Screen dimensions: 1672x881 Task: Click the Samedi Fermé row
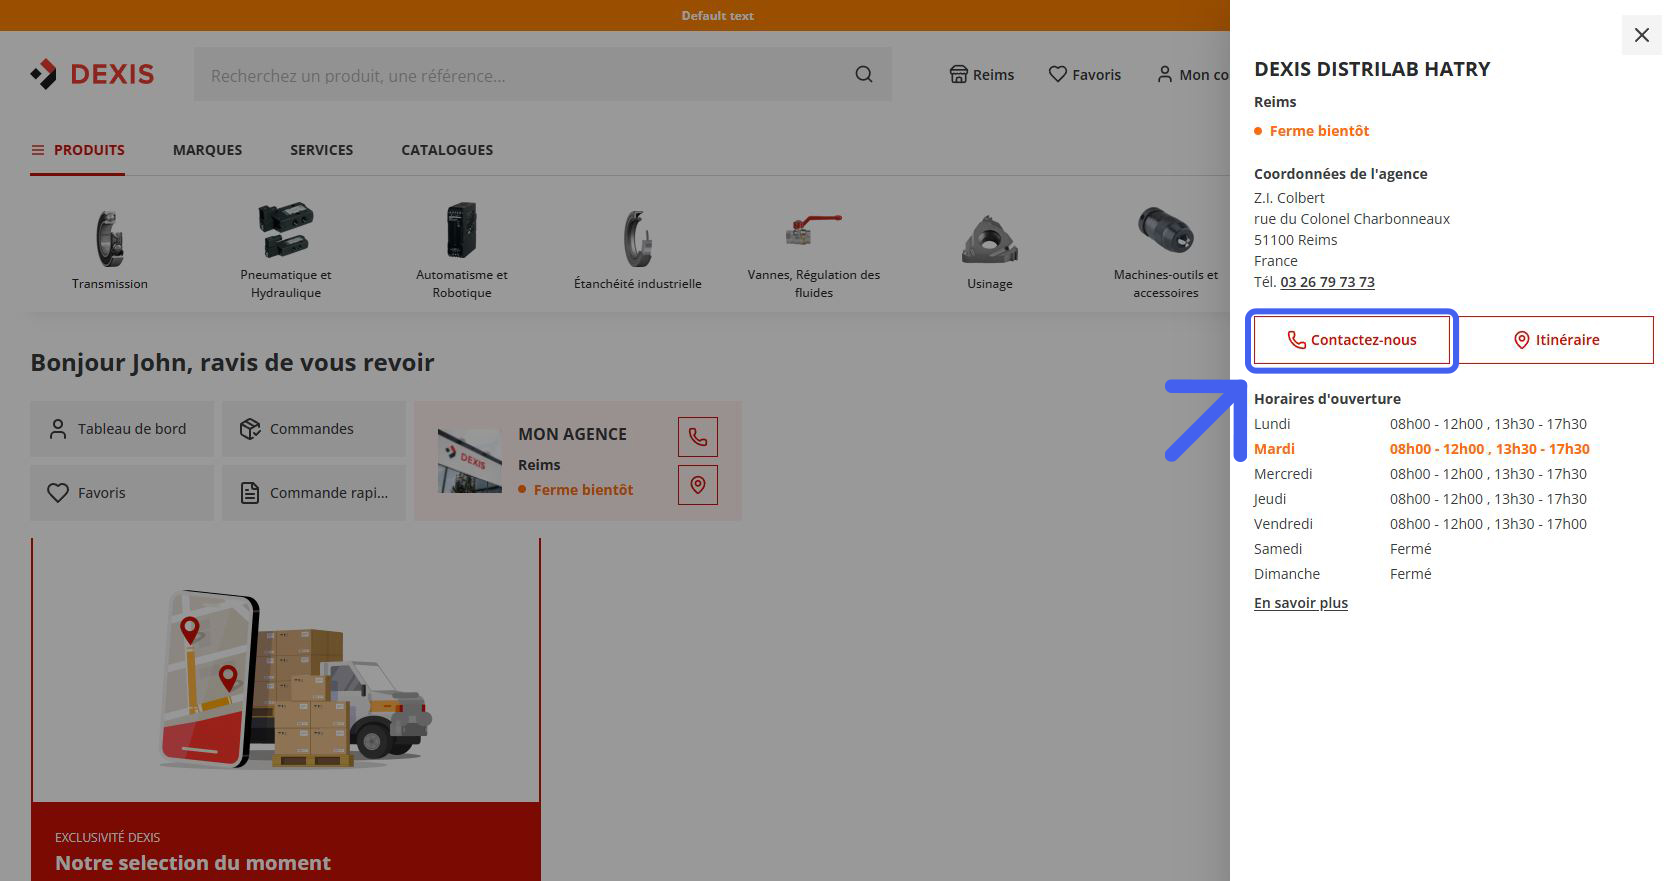coord(1343,549)
